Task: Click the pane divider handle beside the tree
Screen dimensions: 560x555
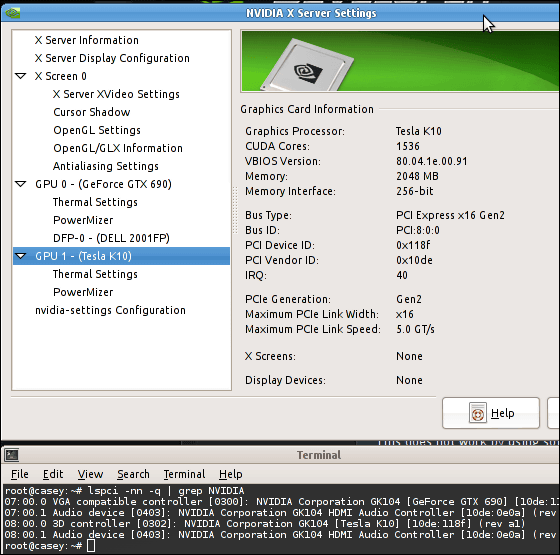Action: click(x=235, y=210)
